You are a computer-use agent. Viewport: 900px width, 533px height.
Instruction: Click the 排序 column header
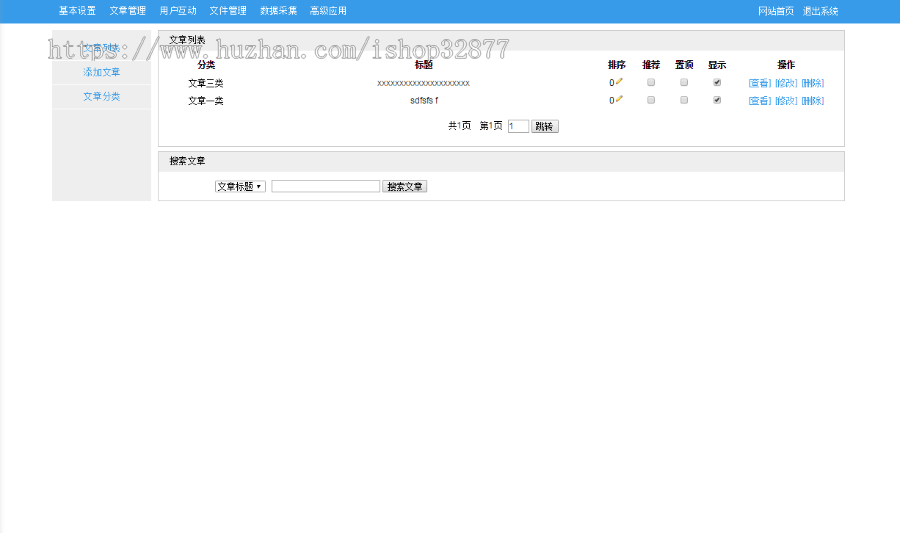[617, 65]
